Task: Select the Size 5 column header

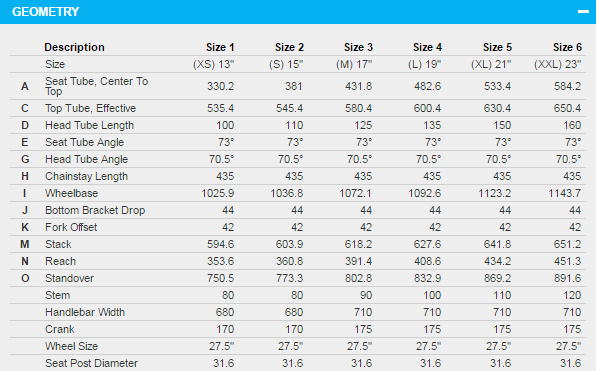Action: (497, 47)
